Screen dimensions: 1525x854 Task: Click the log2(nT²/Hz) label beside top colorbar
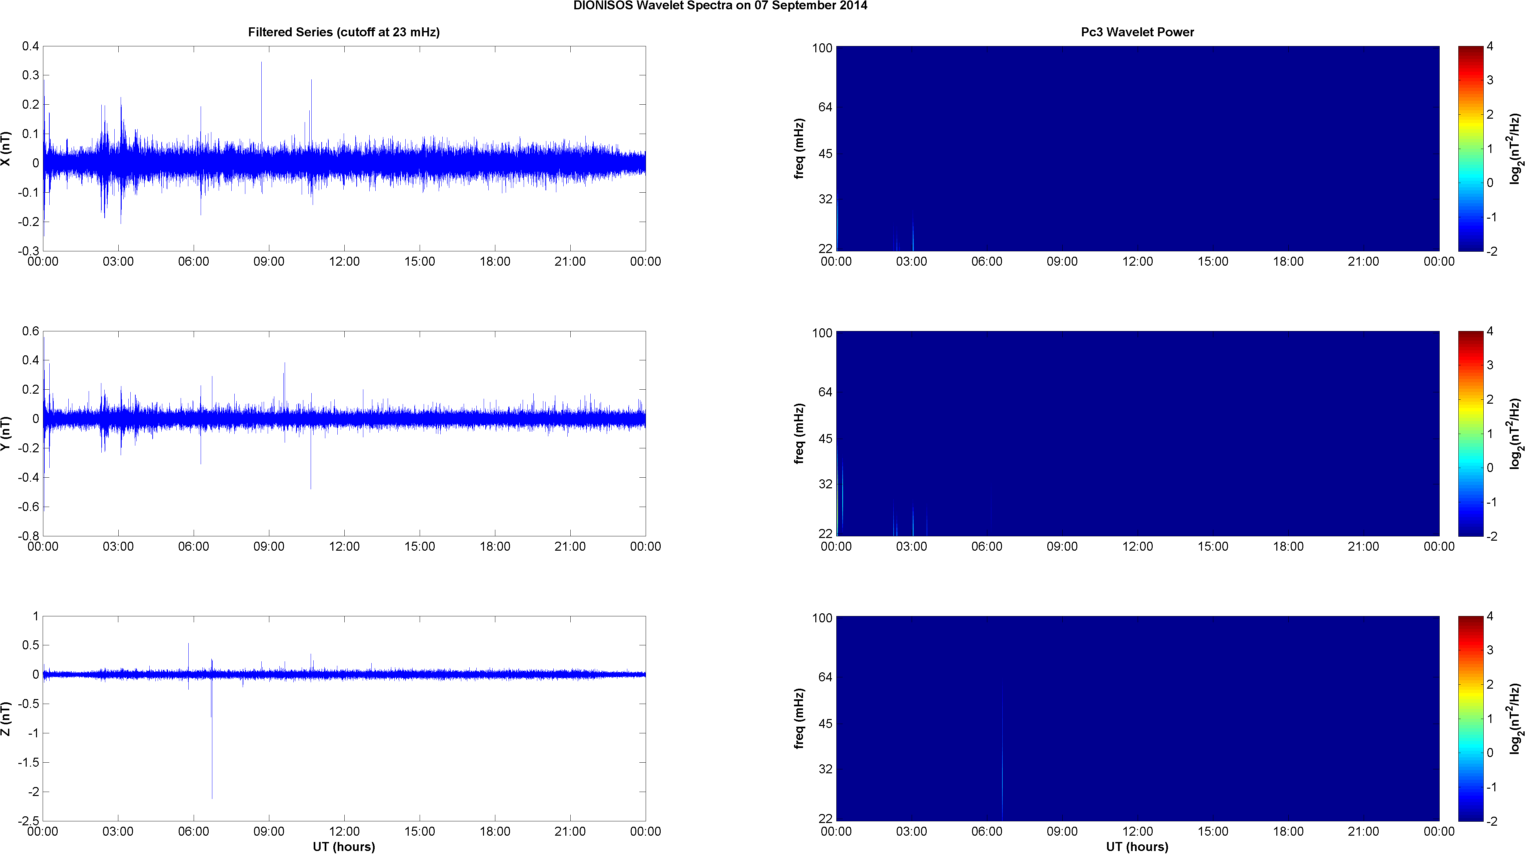(1516, 149)
